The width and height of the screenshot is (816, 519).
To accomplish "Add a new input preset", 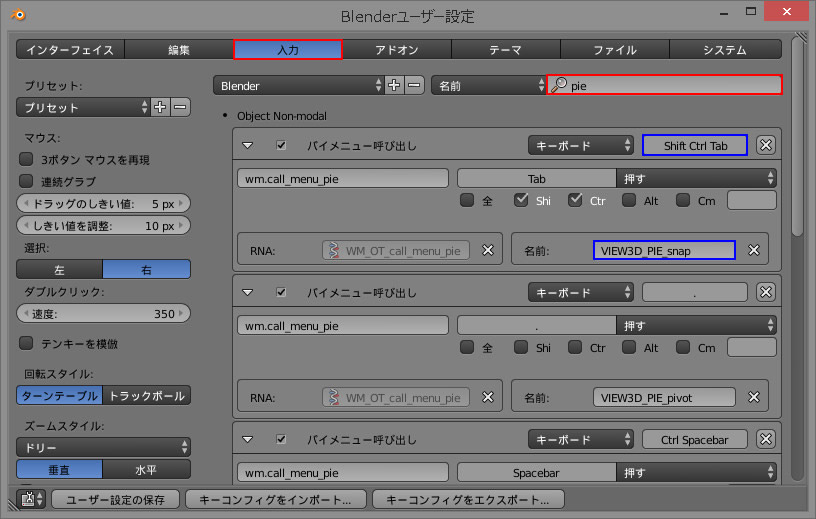I will (x=160, y=107).
